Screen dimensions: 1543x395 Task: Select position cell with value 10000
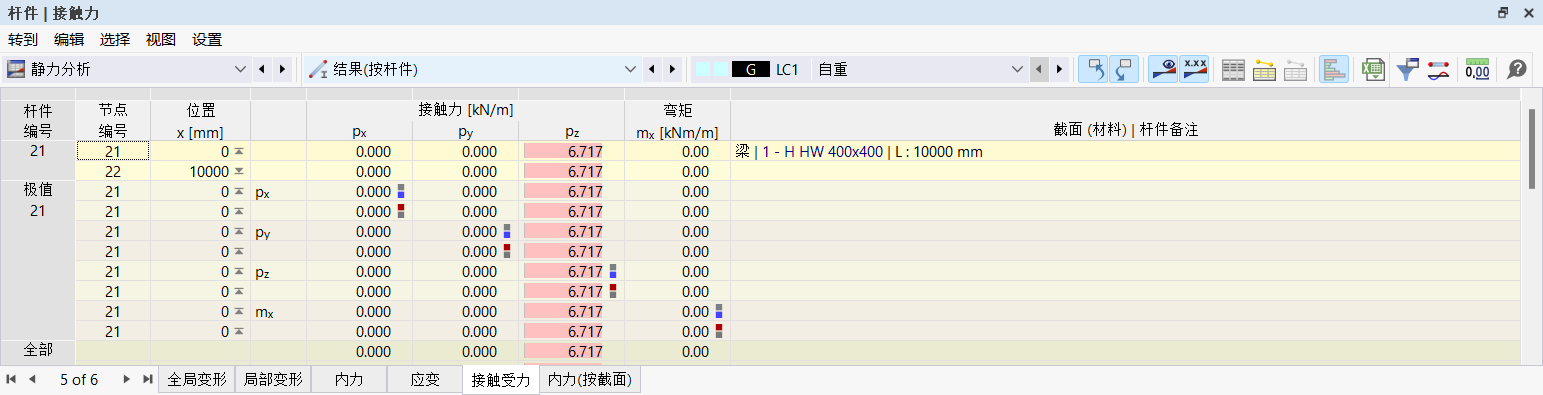click(x=200, y=171)
